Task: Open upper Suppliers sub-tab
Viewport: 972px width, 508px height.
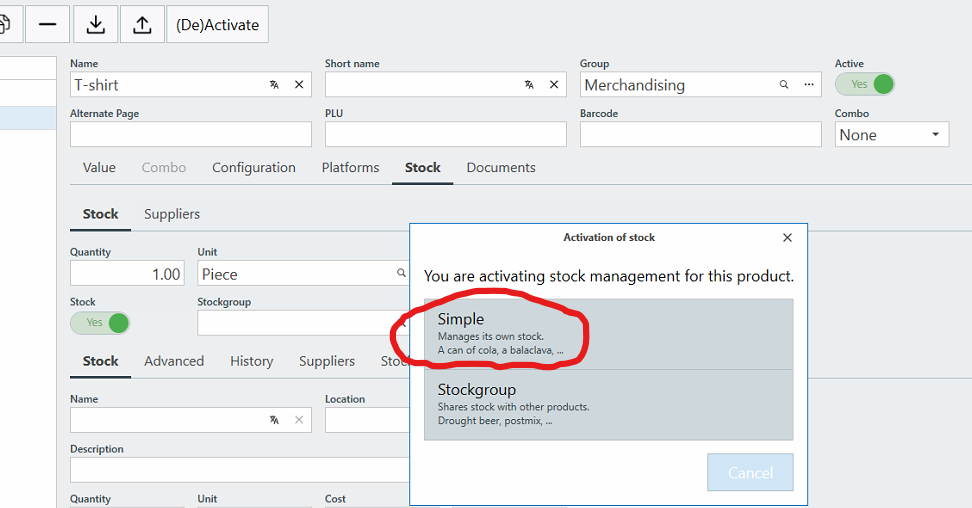Action: 172,215
